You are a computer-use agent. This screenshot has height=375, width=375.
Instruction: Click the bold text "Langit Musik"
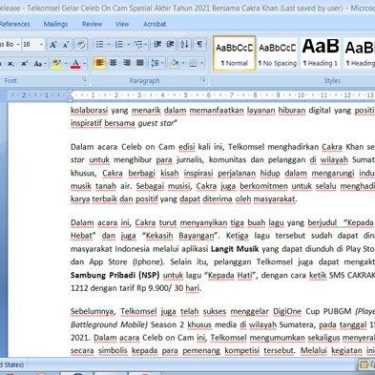(x=235, y=249)
